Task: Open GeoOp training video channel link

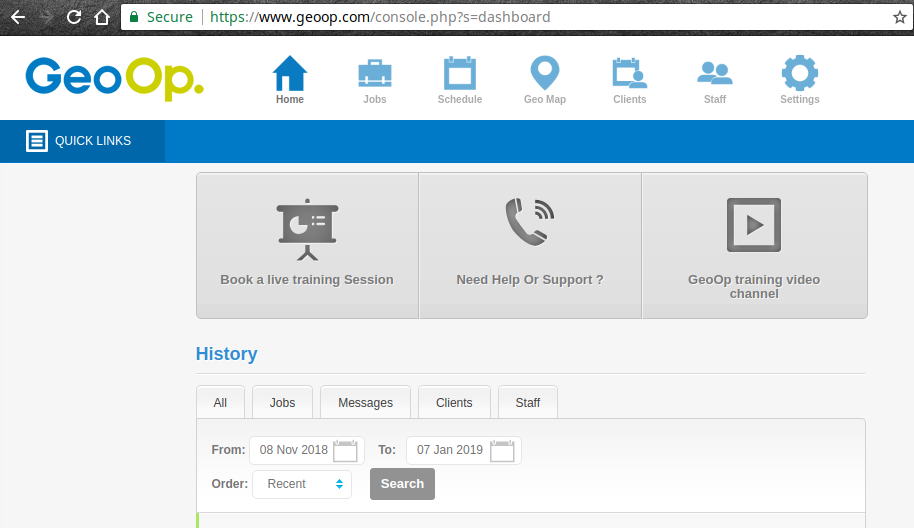Action: [754, 287]
